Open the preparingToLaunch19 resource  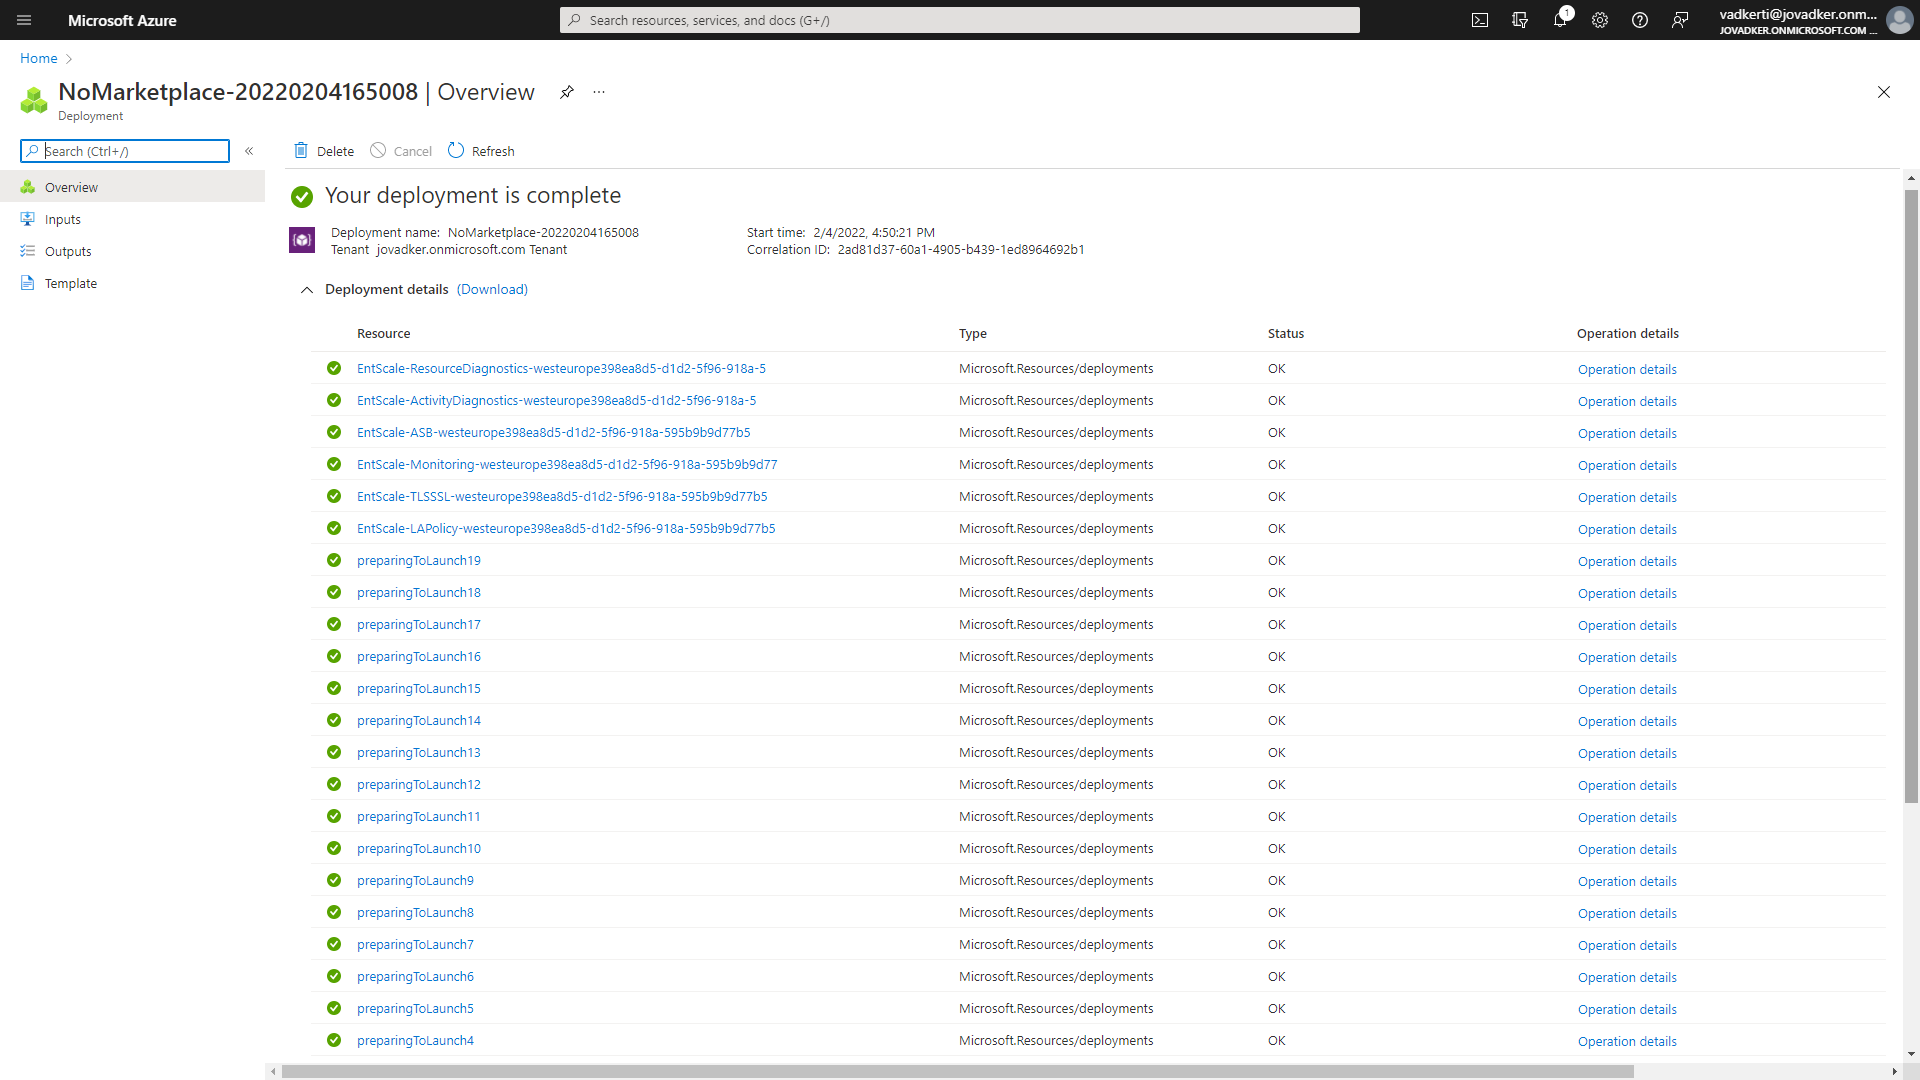click(418, 560)
